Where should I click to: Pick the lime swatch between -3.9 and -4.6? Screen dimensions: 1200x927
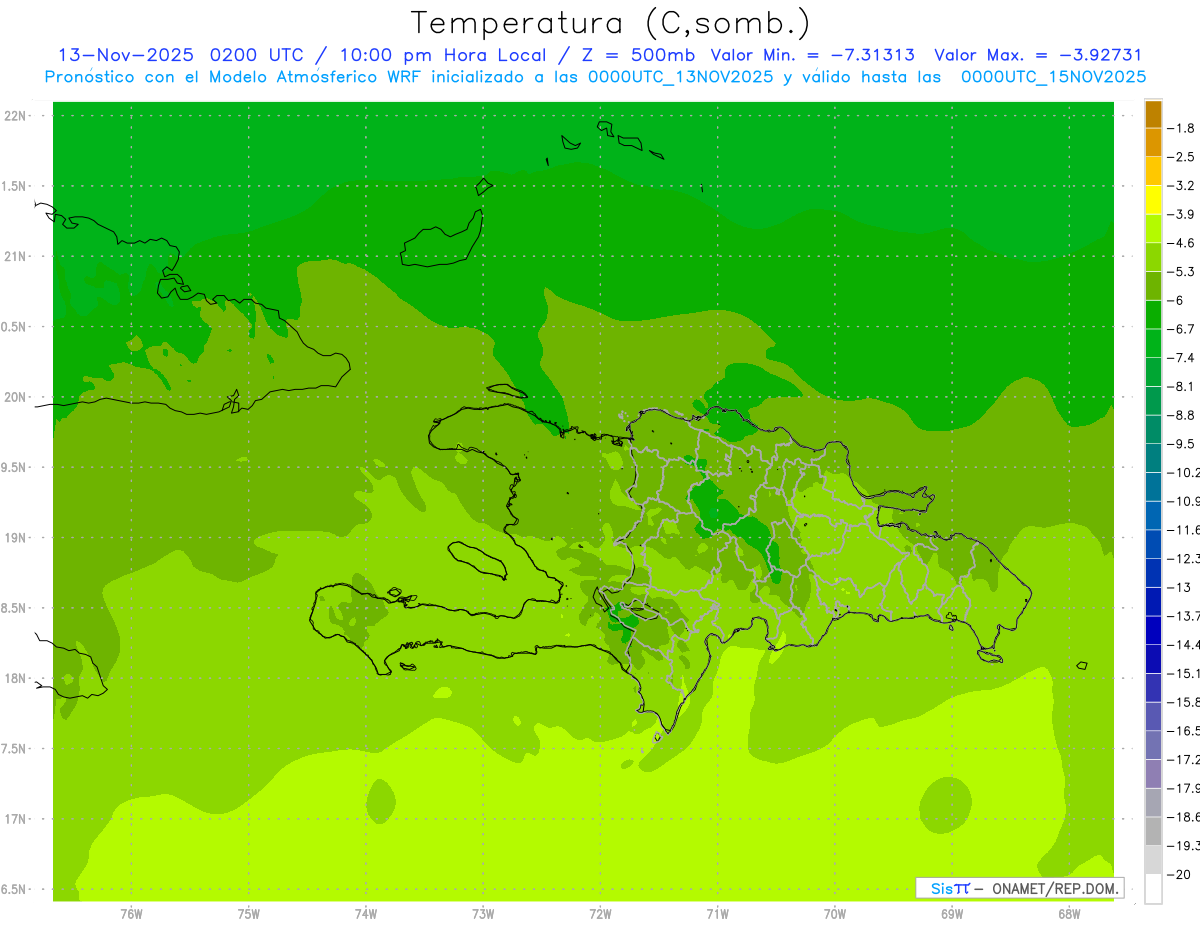point(1153,228)
